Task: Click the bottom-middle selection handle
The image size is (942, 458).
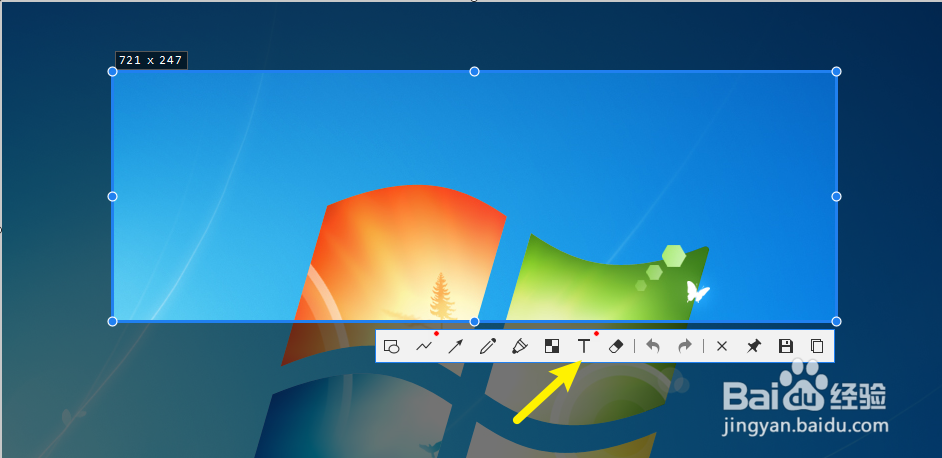Action: pos(475,322)
